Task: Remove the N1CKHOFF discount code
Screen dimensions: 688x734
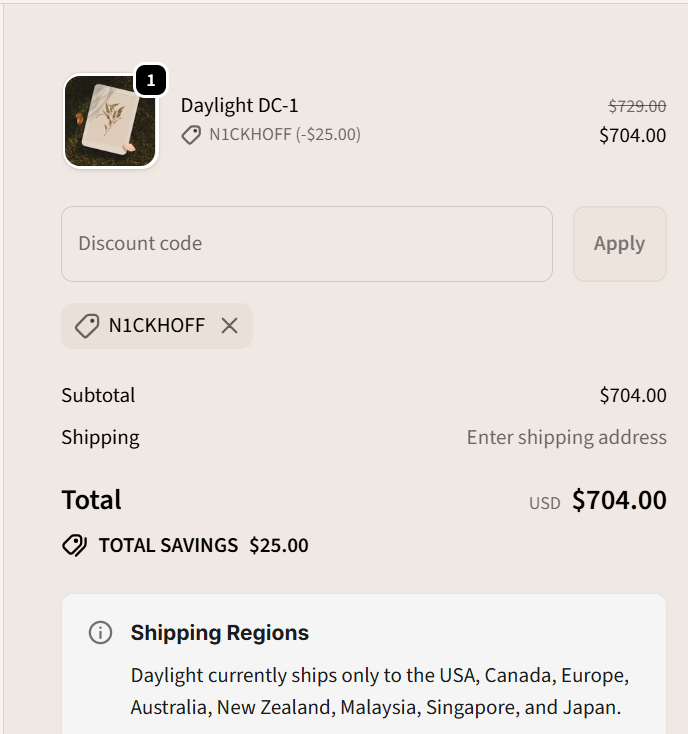Action: [x=230, y=326]
